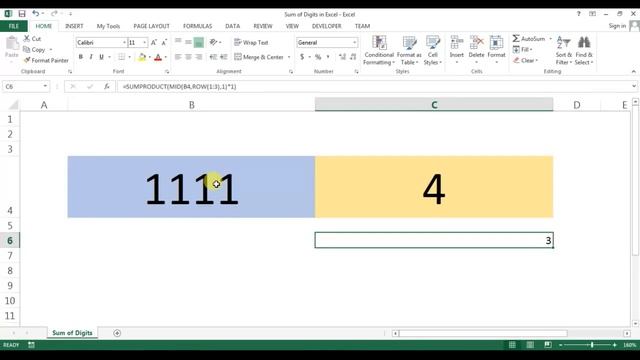Click Sign in link
Image resolution: width=640 pixels, height=360 pixels.
click(617, 26)
